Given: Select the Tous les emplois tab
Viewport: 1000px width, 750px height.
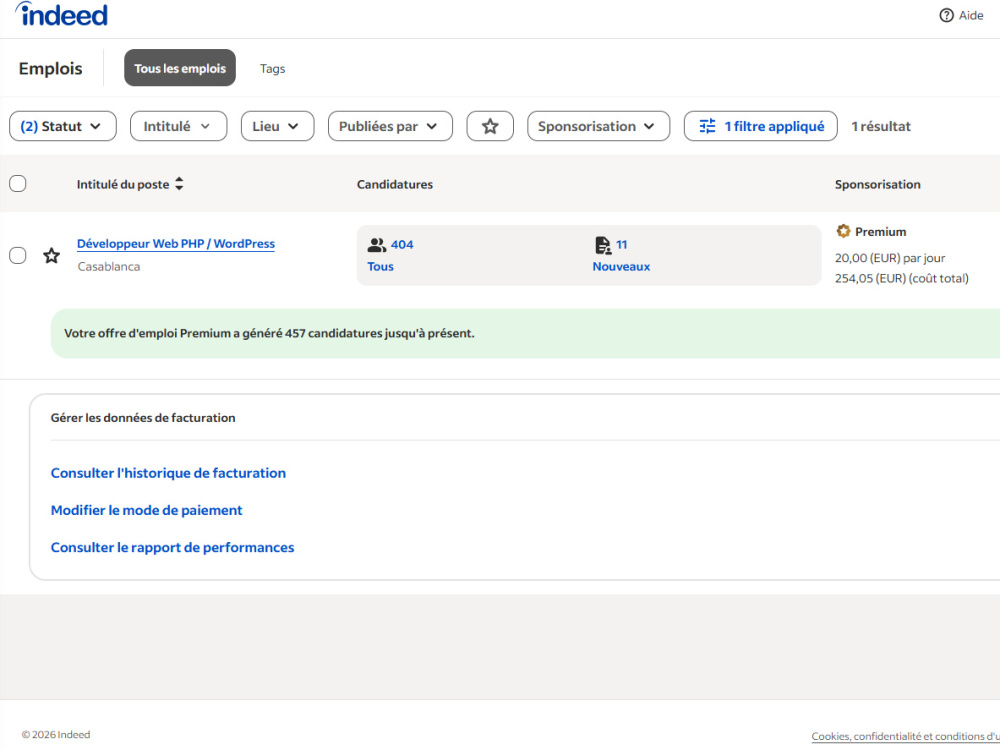Looking at the screenshot, I should click(x=180, y=68).
